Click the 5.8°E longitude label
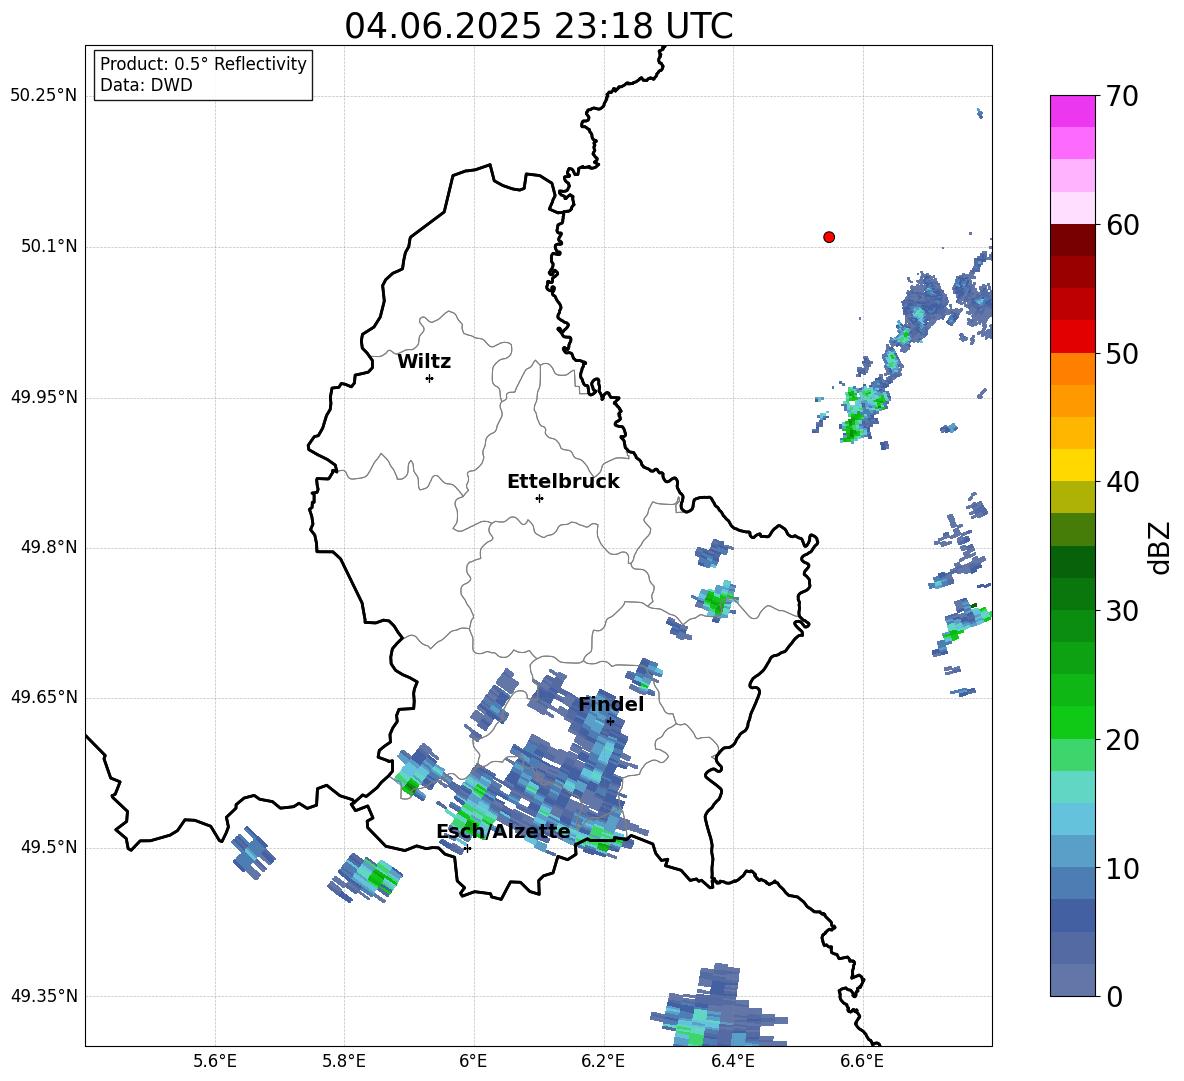1184x1081 pixels. [x=344, y=1061]
